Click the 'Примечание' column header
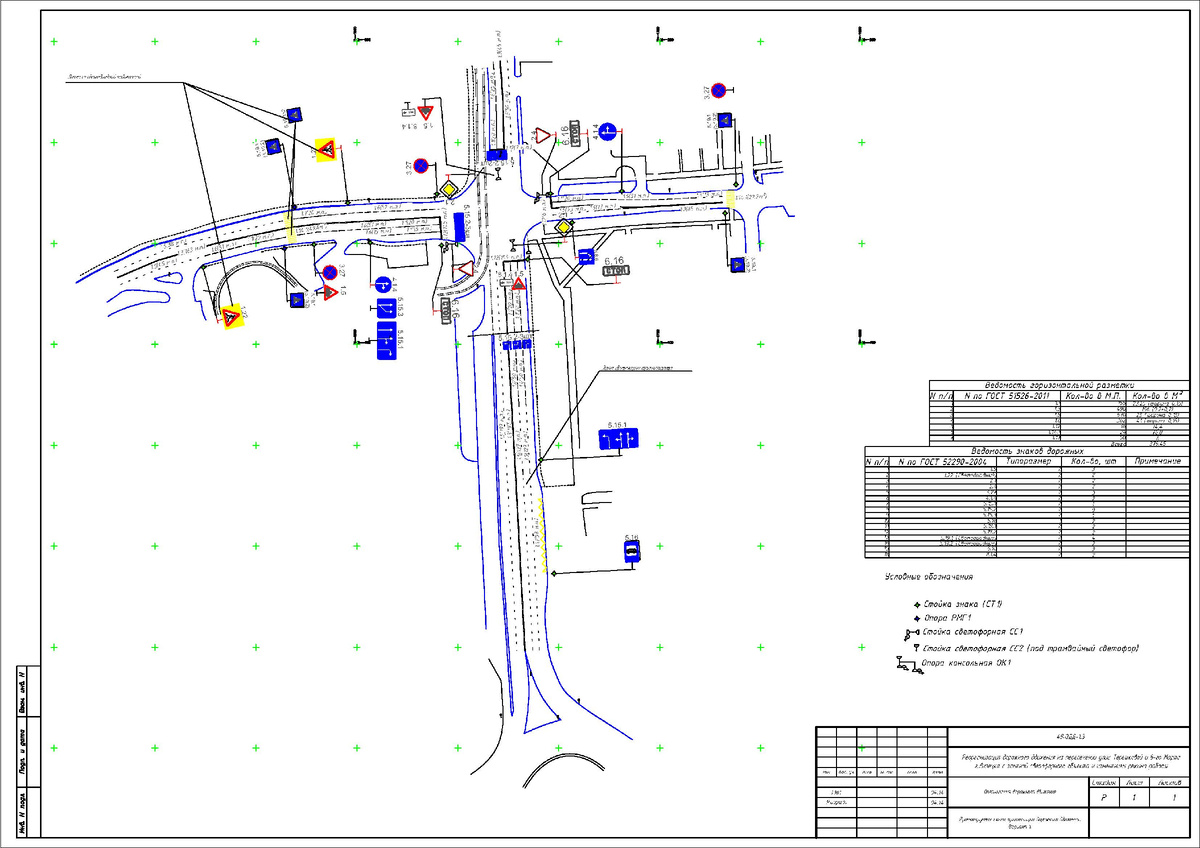1200x848 pixels. 1159,462
